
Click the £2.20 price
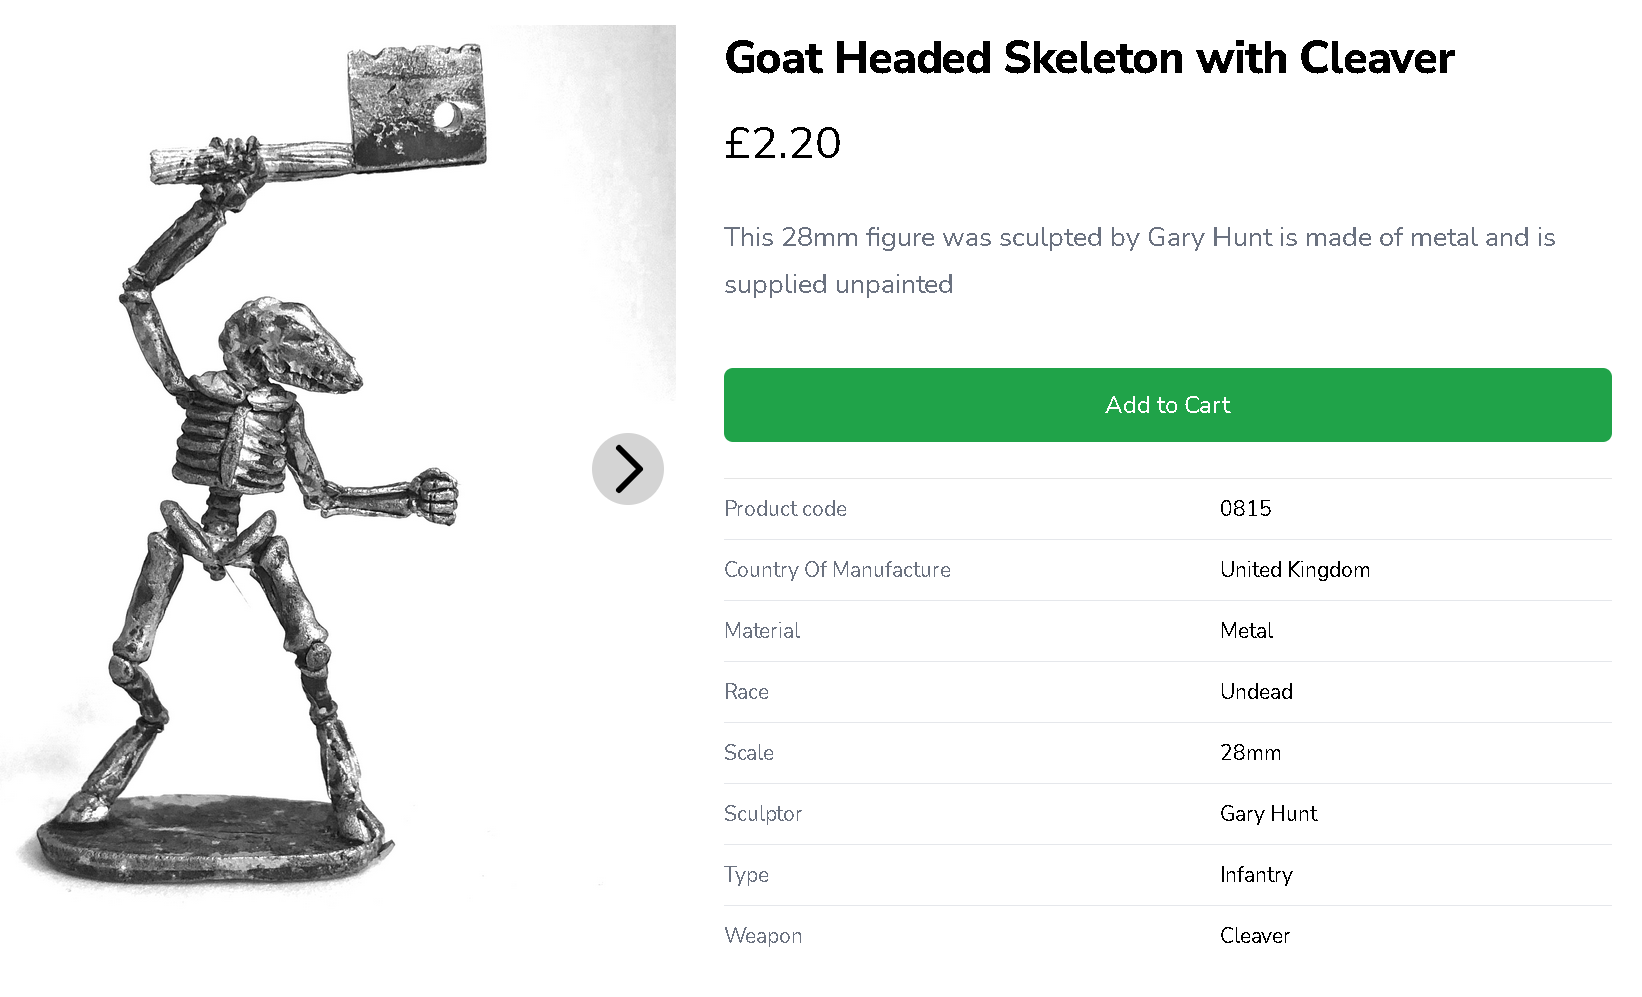coord(782,143)
